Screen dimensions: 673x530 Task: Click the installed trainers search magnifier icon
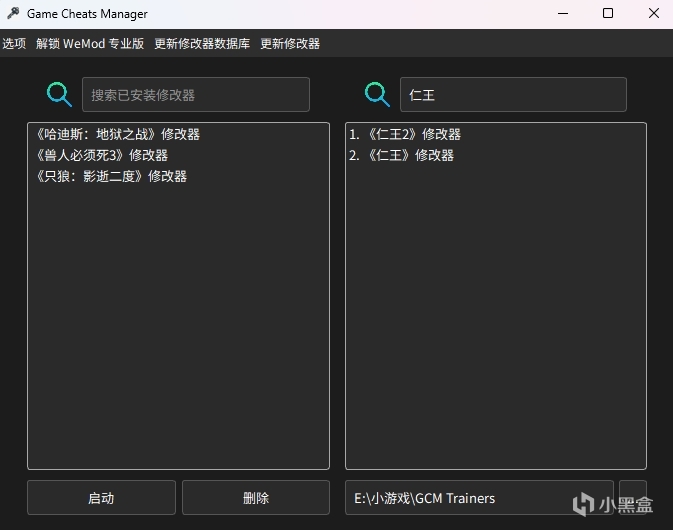click(x=59, y=94)
